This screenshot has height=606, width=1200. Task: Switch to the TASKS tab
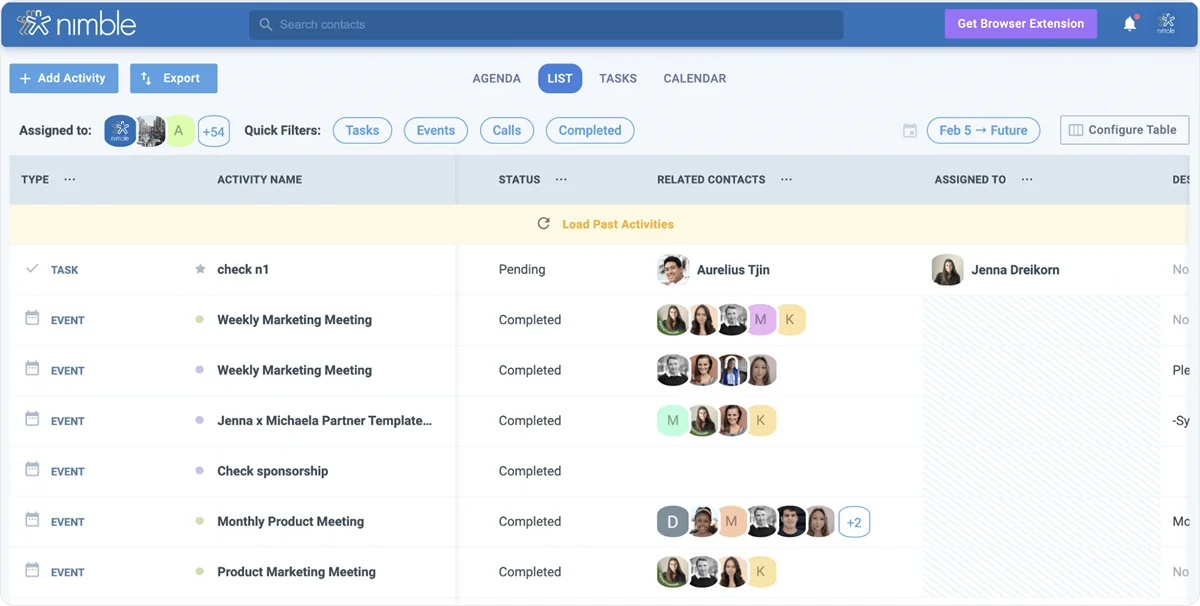(x=618, y=78)
